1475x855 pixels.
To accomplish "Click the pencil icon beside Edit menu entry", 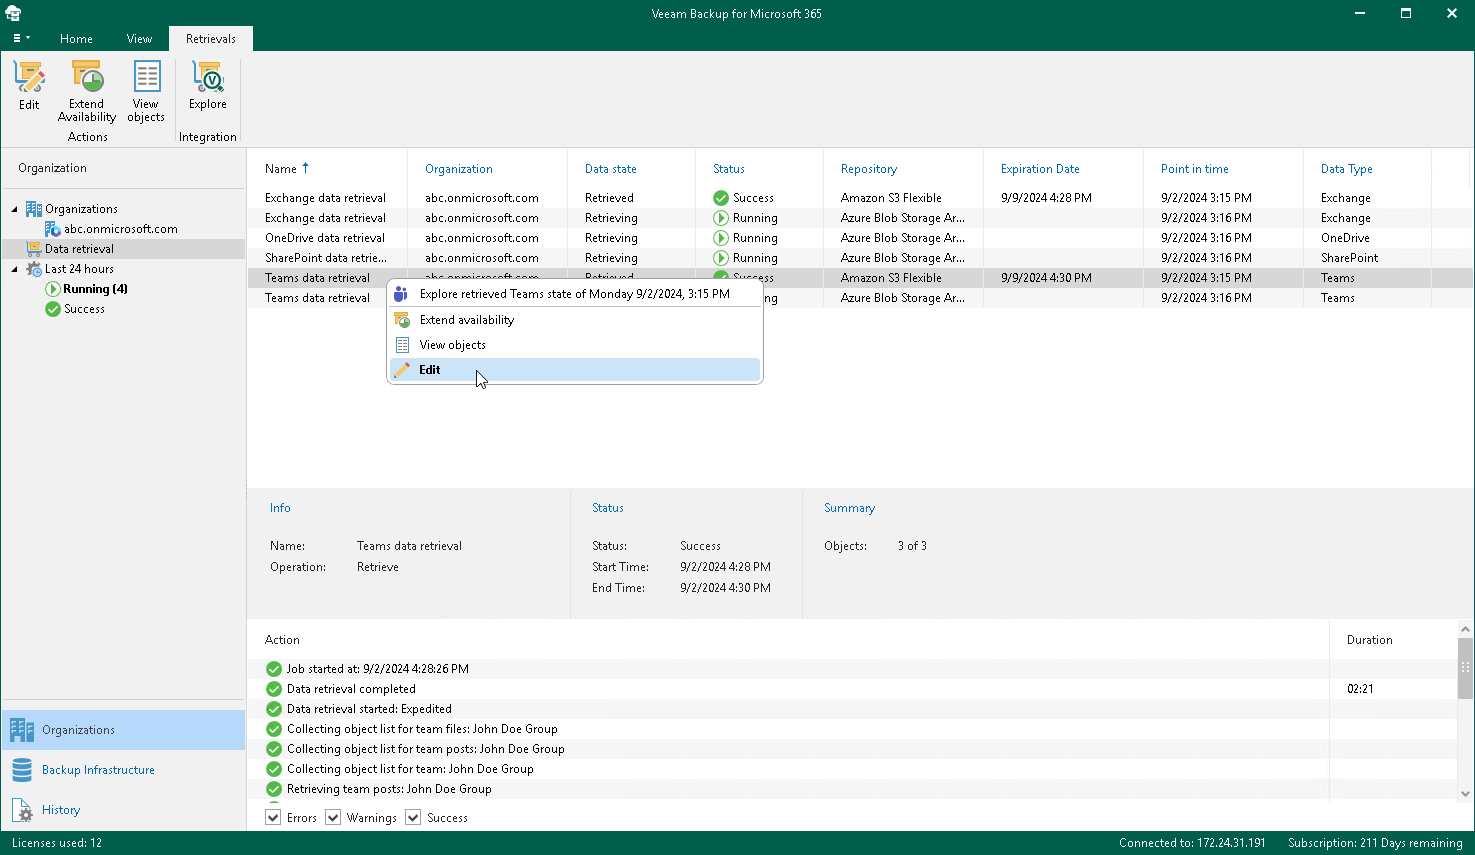I will (401, 370).
